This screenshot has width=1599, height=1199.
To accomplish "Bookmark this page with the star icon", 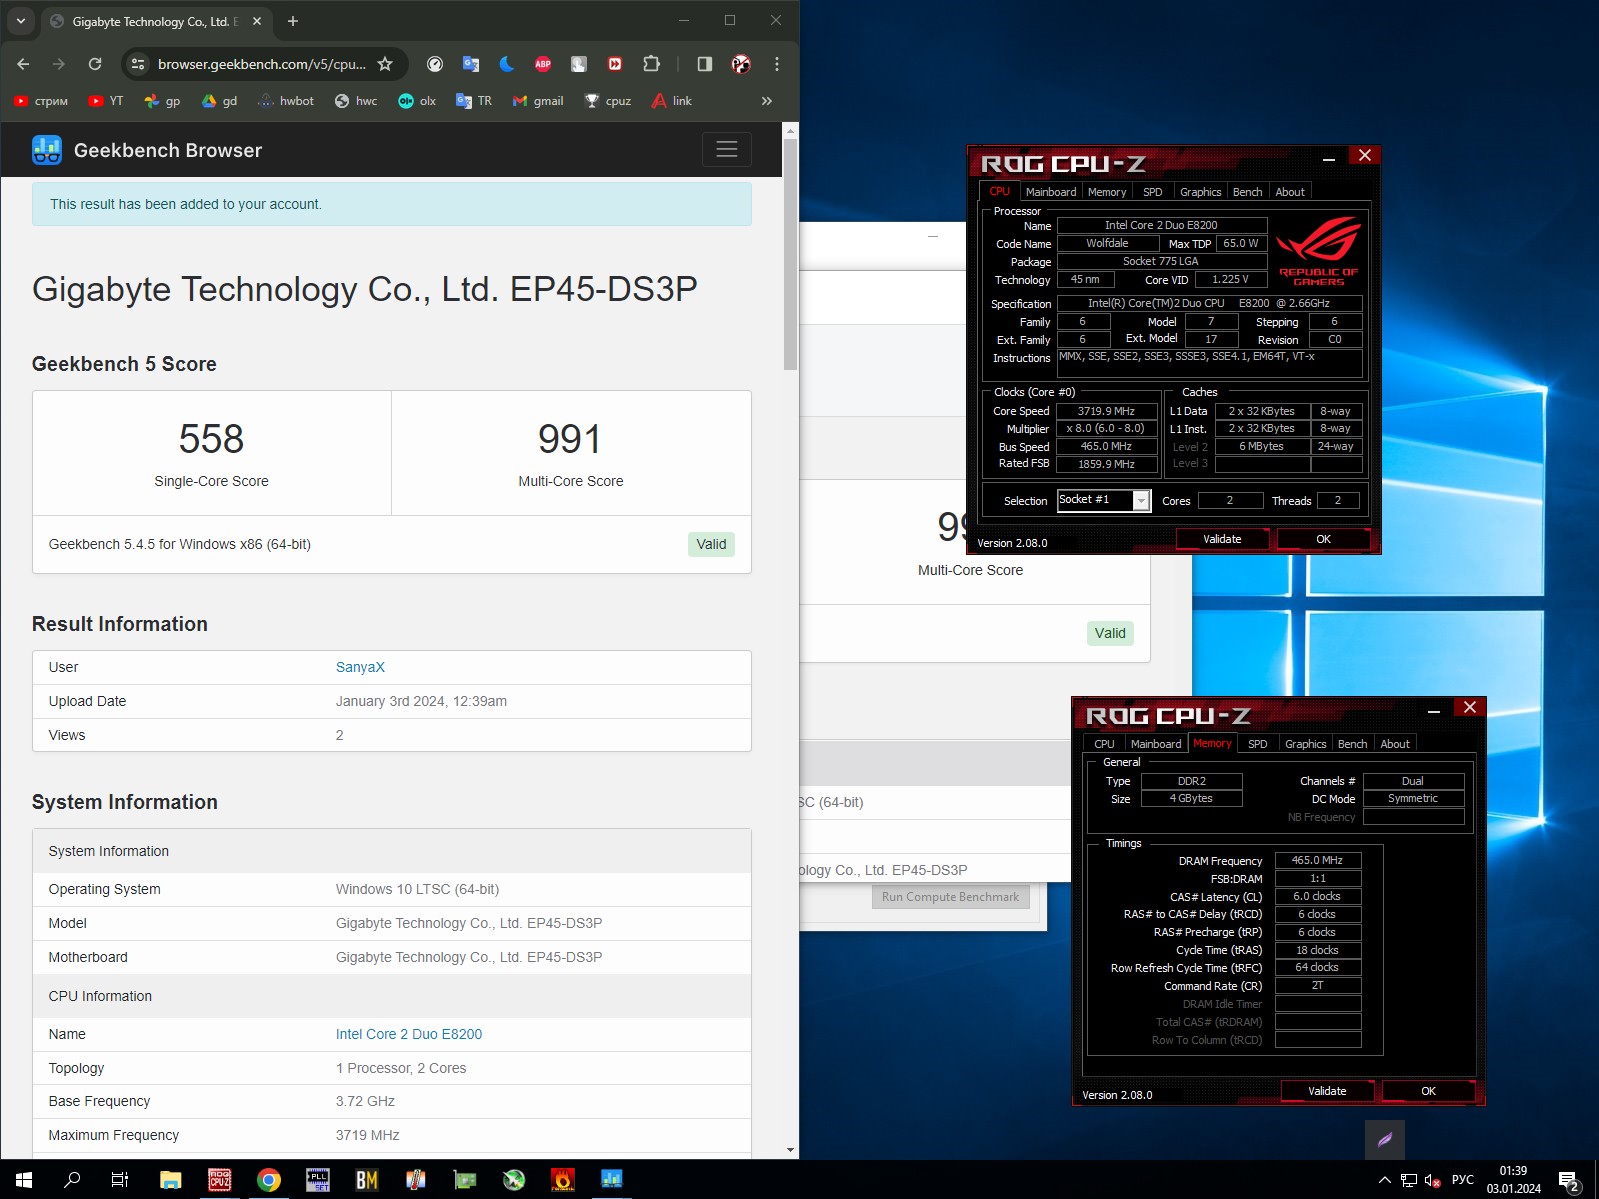I will click(x=385, y=64).
